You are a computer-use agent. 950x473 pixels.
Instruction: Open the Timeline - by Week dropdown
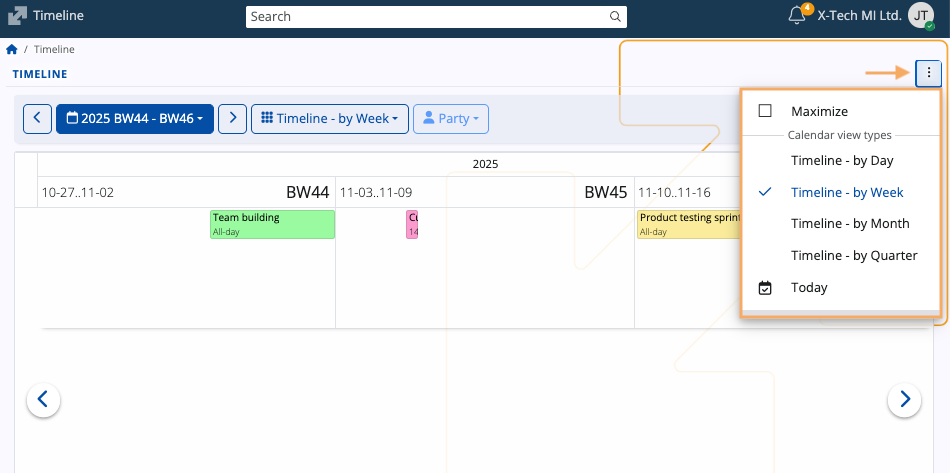(329, 118)
